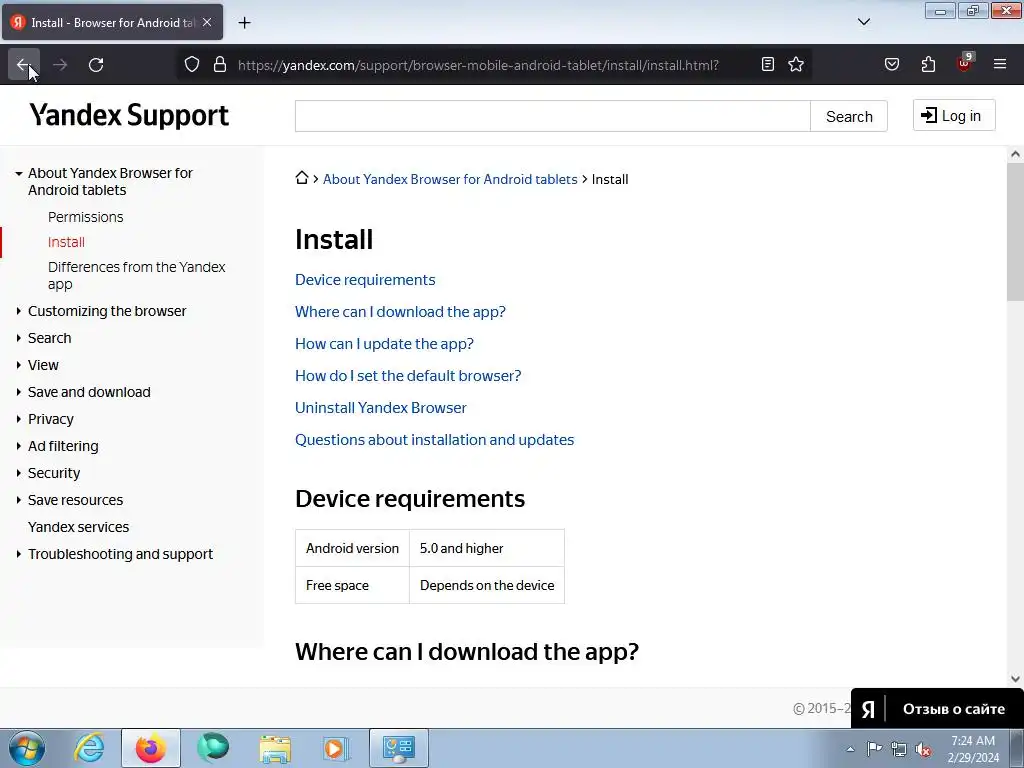The image size is (1024, 768).
Task: Open the Action Center flag tray icon
Action: (874, 749)
